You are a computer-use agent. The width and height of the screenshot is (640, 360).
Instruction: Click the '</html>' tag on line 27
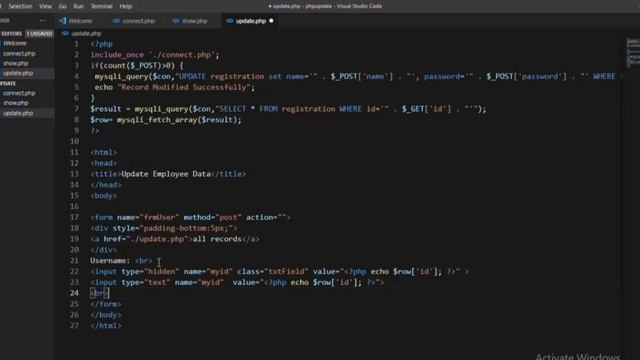[106, 325]
